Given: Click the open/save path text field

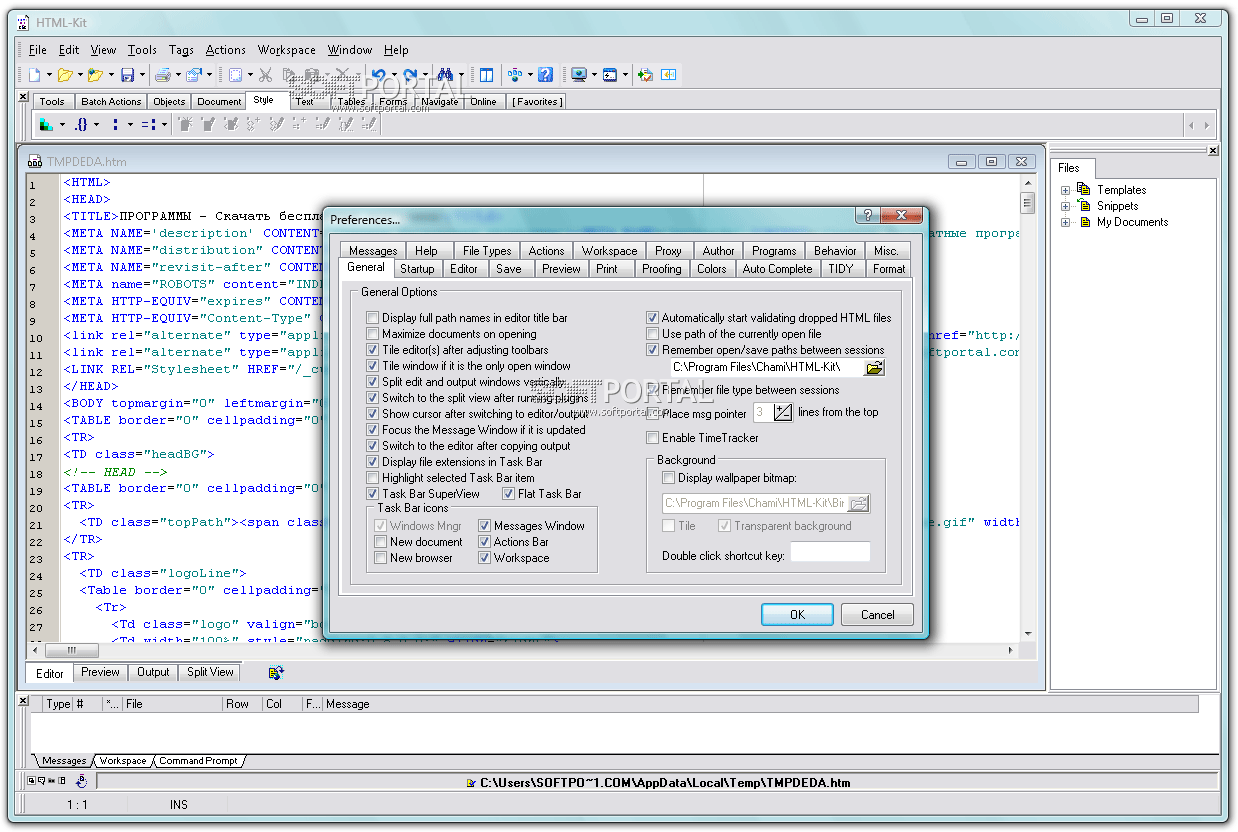Looking at the screenshot, I should tap(767, 368).
